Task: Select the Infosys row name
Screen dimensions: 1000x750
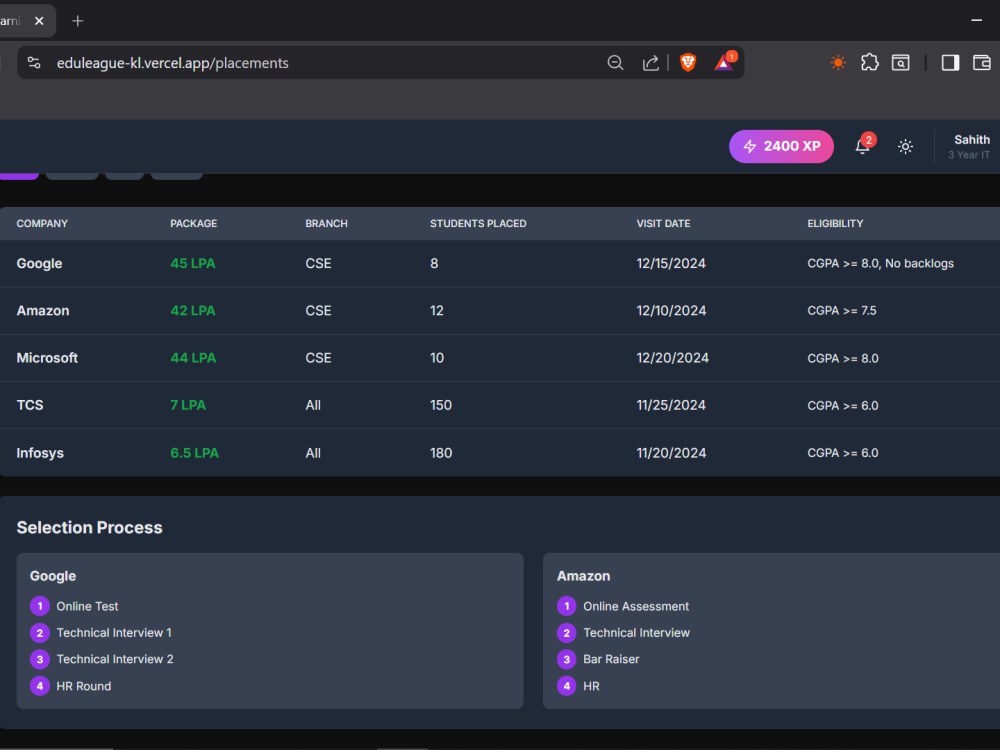Action: click(40, 453)
